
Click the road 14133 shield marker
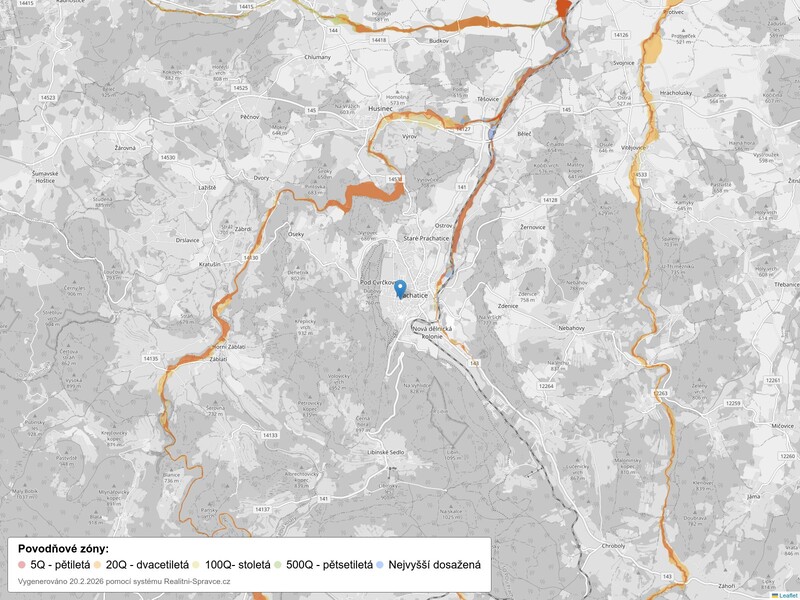(270, 435)
